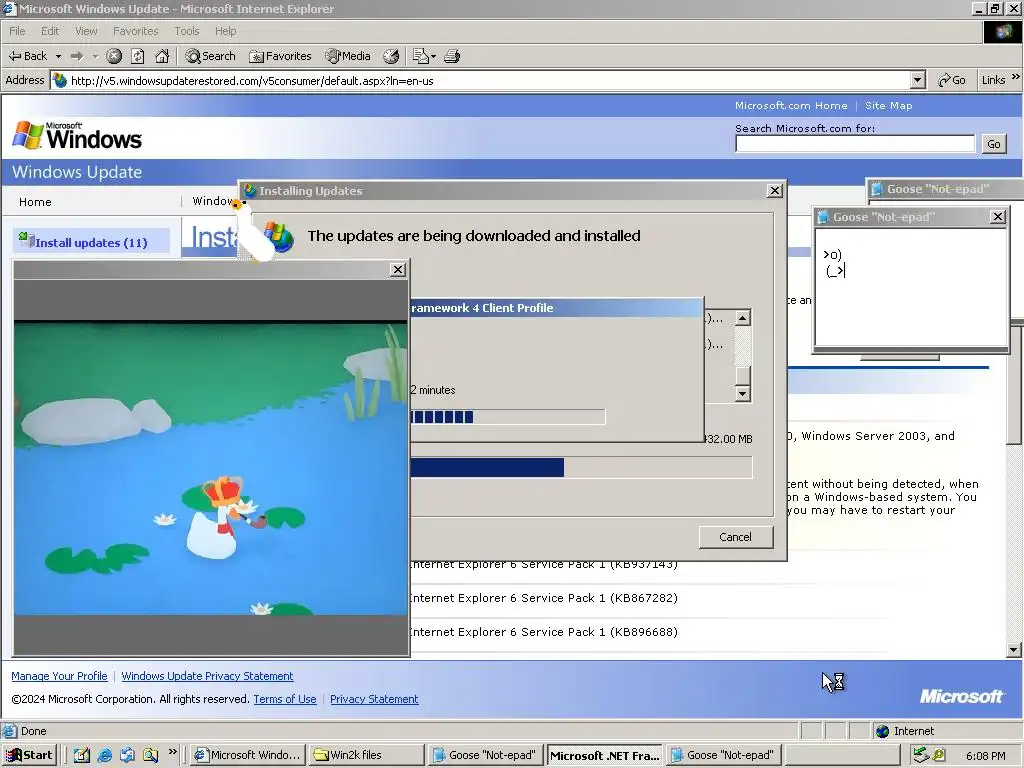Open the Site Map link
This screenshot has width=1024, height=768.
pos(888,105)
